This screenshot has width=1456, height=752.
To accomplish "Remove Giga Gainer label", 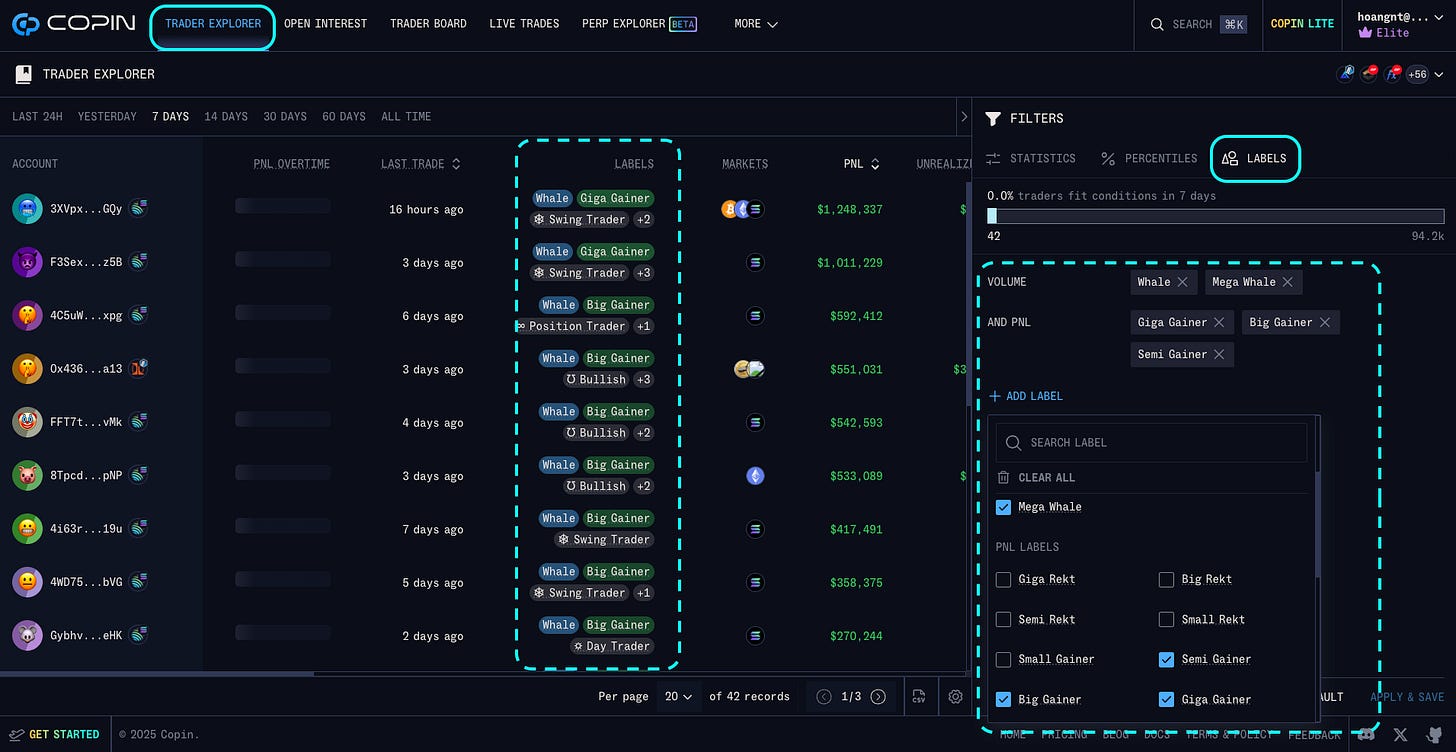I will 1219,322.
